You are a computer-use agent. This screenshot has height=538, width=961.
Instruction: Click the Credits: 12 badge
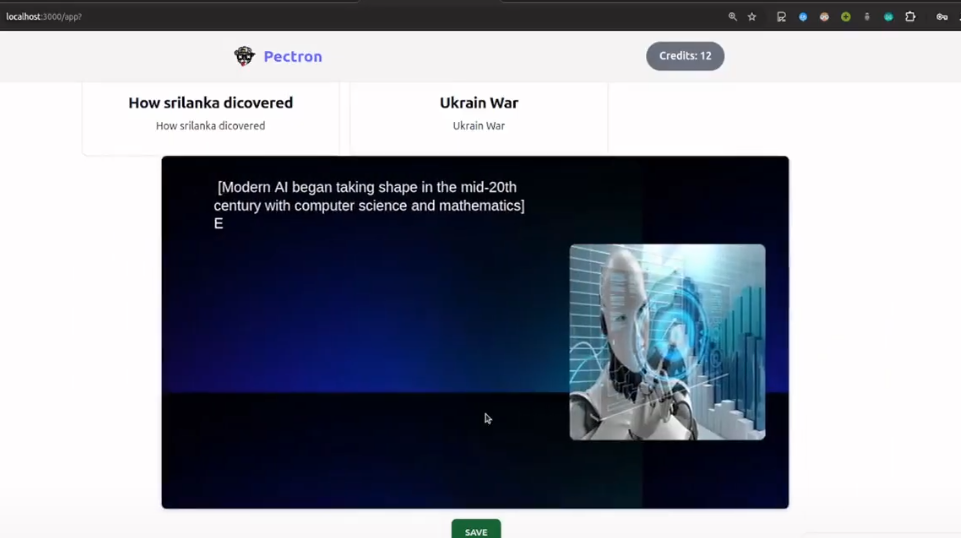pyautogui.click(x=685, y=56)
